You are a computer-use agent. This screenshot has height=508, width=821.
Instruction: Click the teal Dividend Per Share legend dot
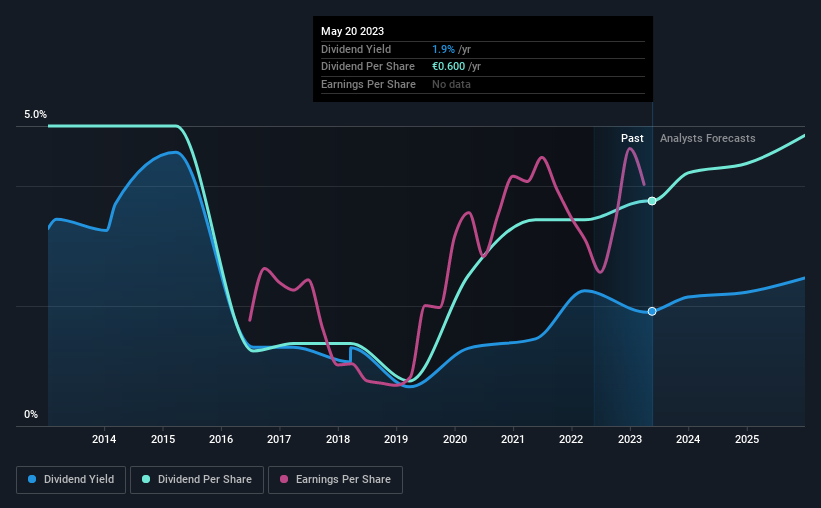tap(146, 479)
